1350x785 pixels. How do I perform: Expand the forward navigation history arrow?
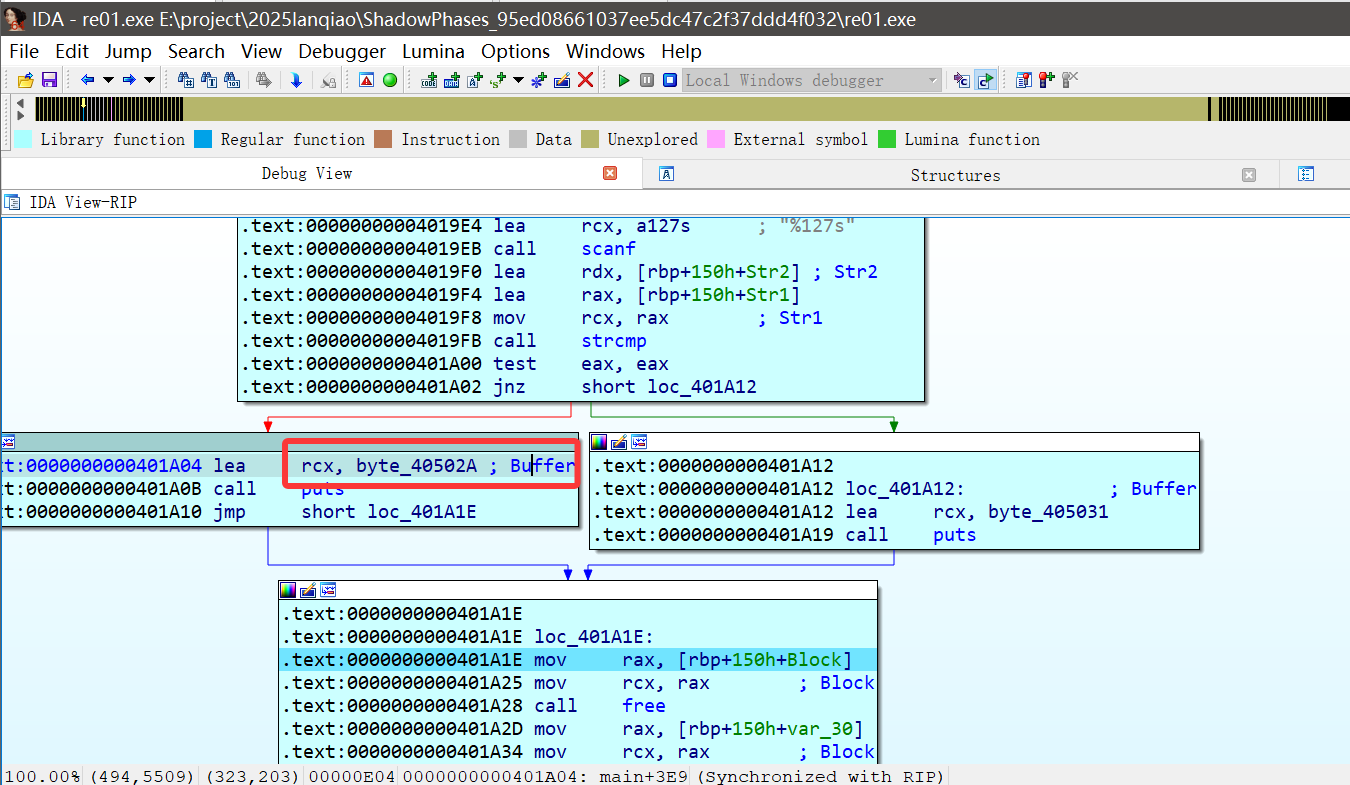[149, 80]
